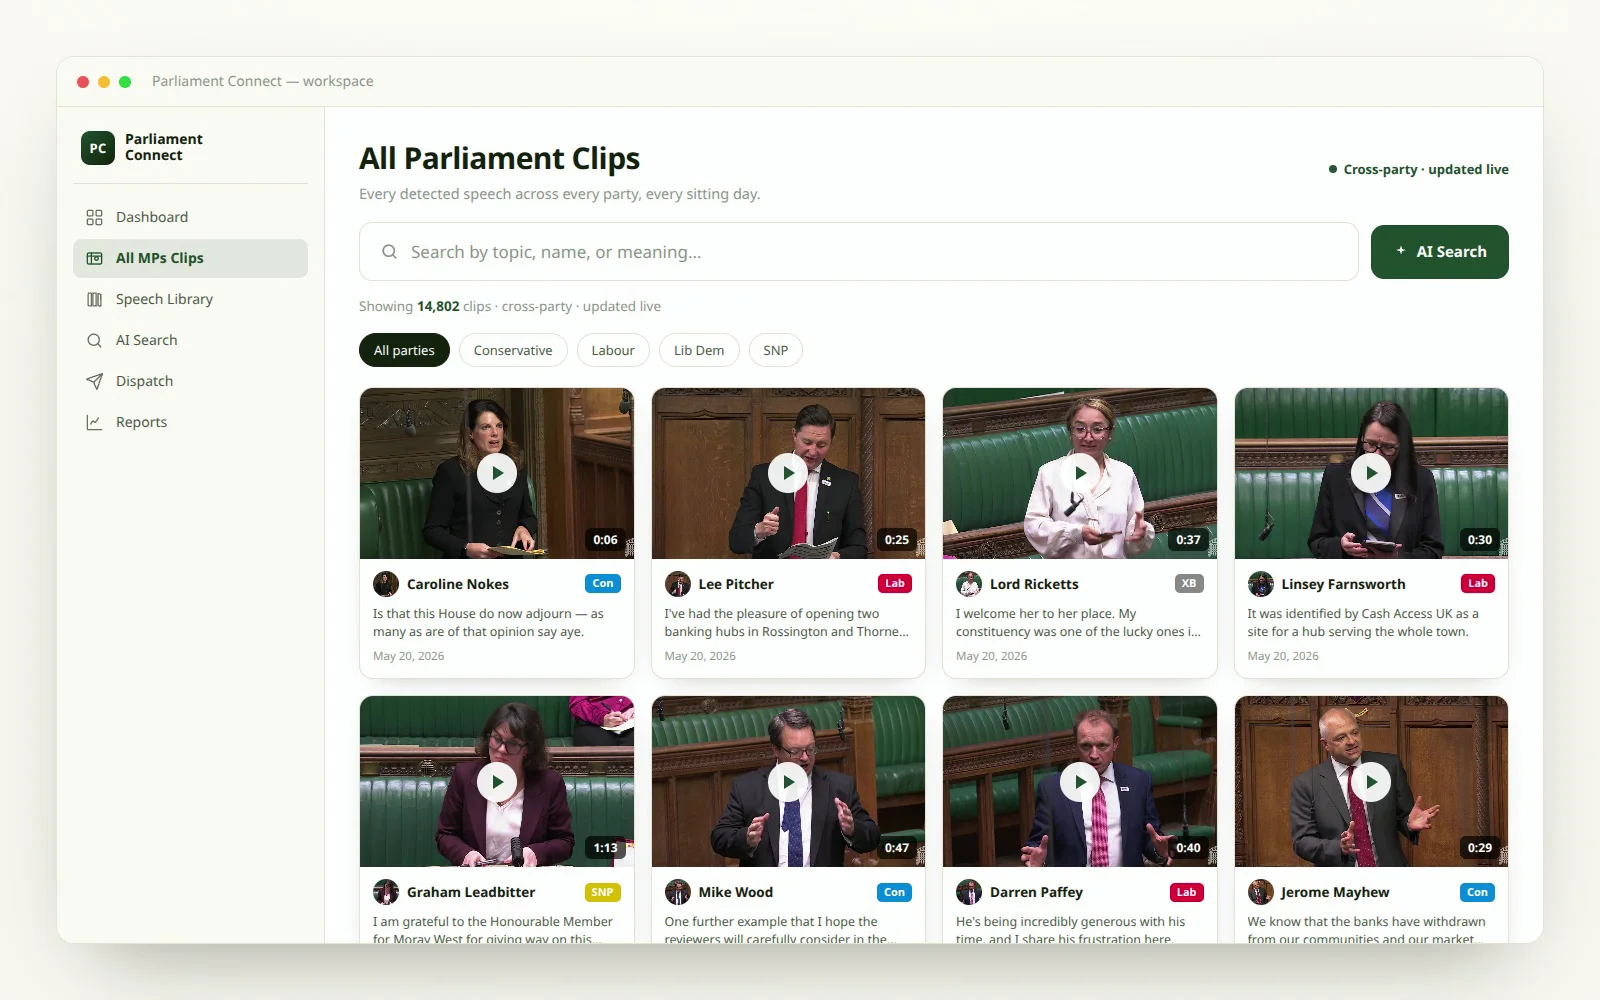The width and height of the screenshot is (1600, 1000).
Task: Click Lord Ricketts avatar icon
Action: coord(969,584)
